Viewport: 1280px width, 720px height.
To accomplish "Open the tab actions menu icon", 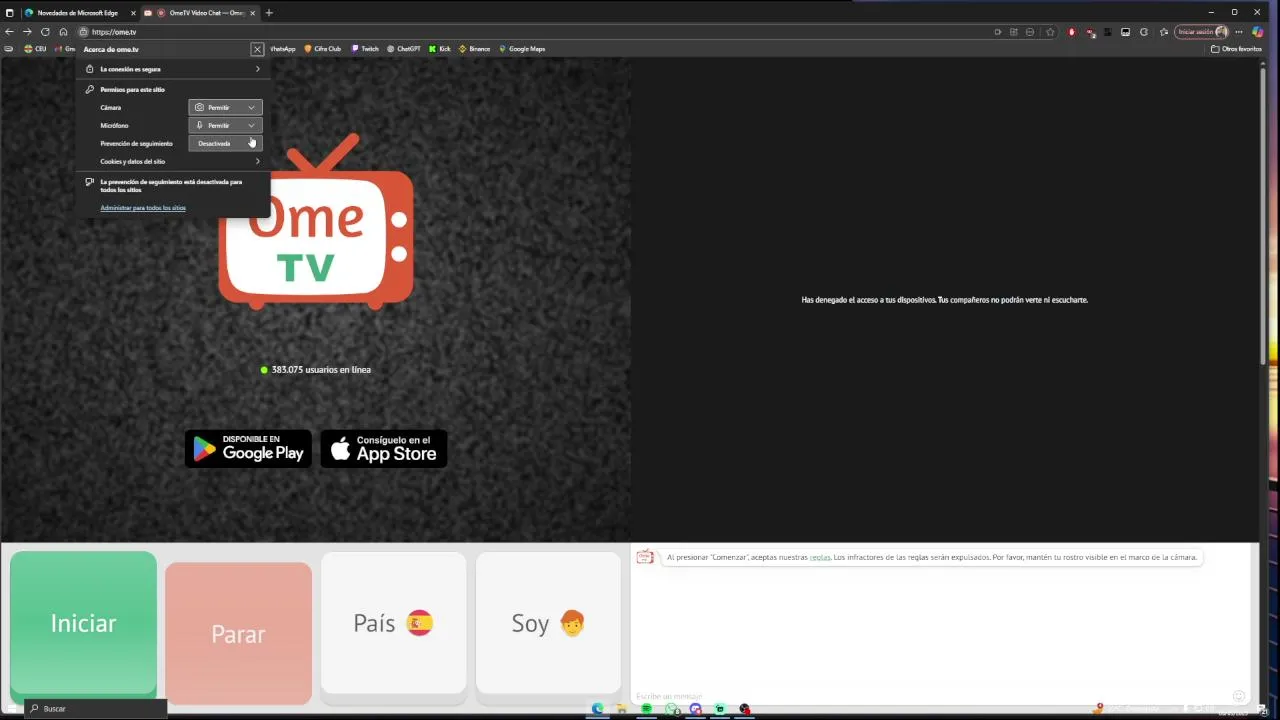I will 9,13.
